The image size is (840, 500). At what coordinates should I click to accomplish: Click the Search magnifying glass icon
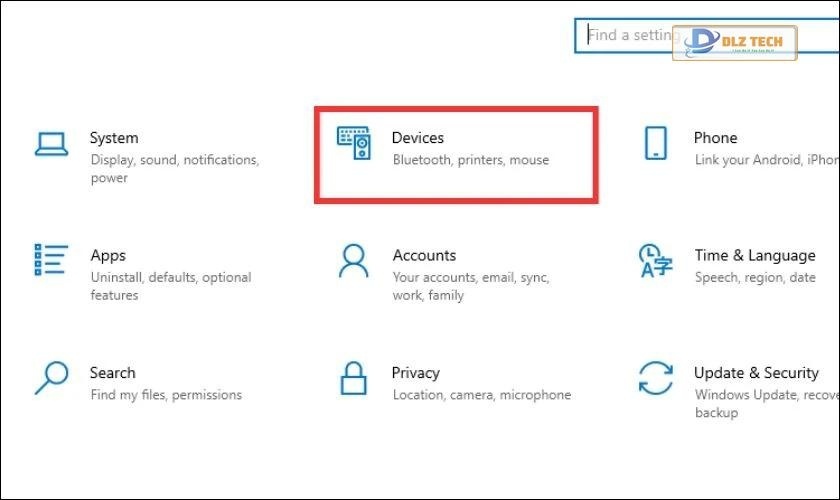tap(51, 378)
